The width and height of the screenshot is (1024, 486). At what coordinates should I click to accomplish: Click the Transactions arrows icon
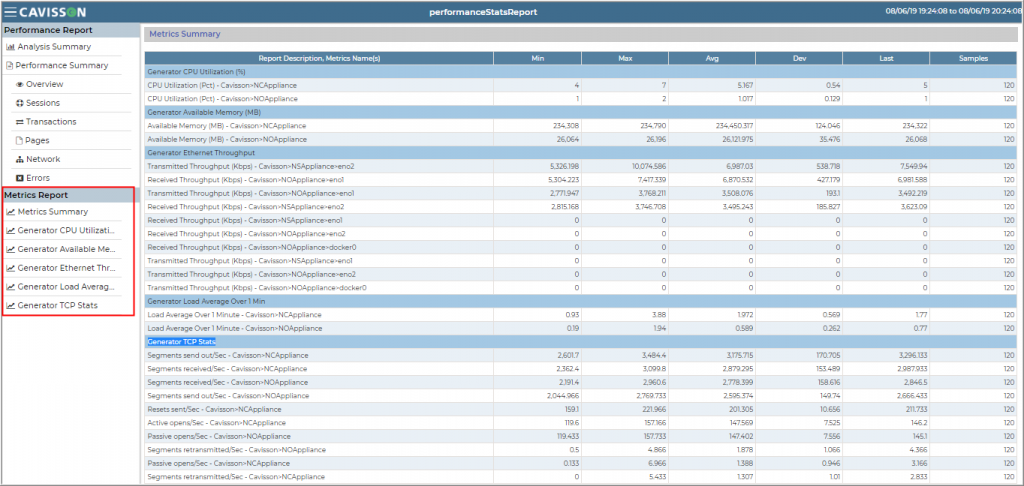click(x=20, y=122)
